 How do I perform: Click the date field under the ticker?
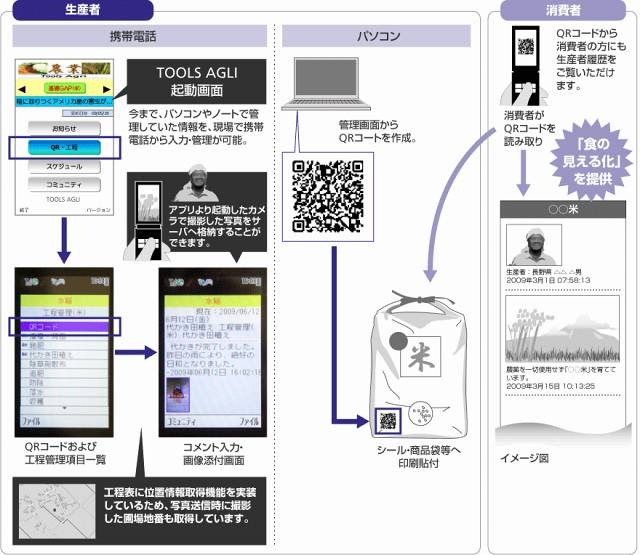pyautogui.click(x=87, y=113)
